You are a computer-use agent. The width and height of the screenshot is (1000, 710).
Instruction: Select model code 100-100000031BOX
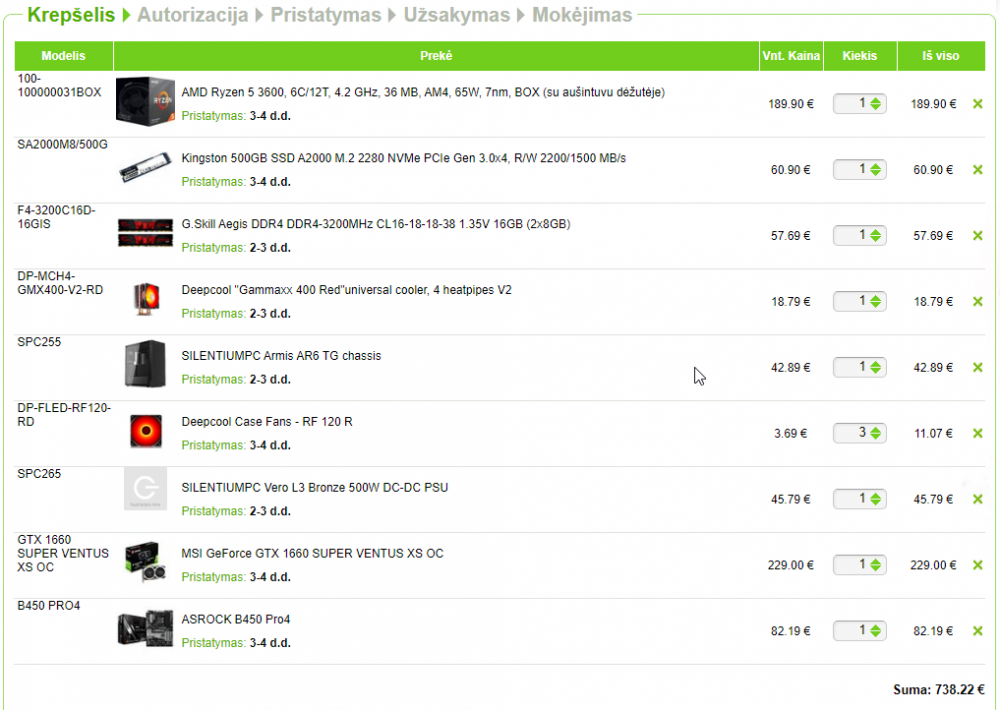(59, 85)
